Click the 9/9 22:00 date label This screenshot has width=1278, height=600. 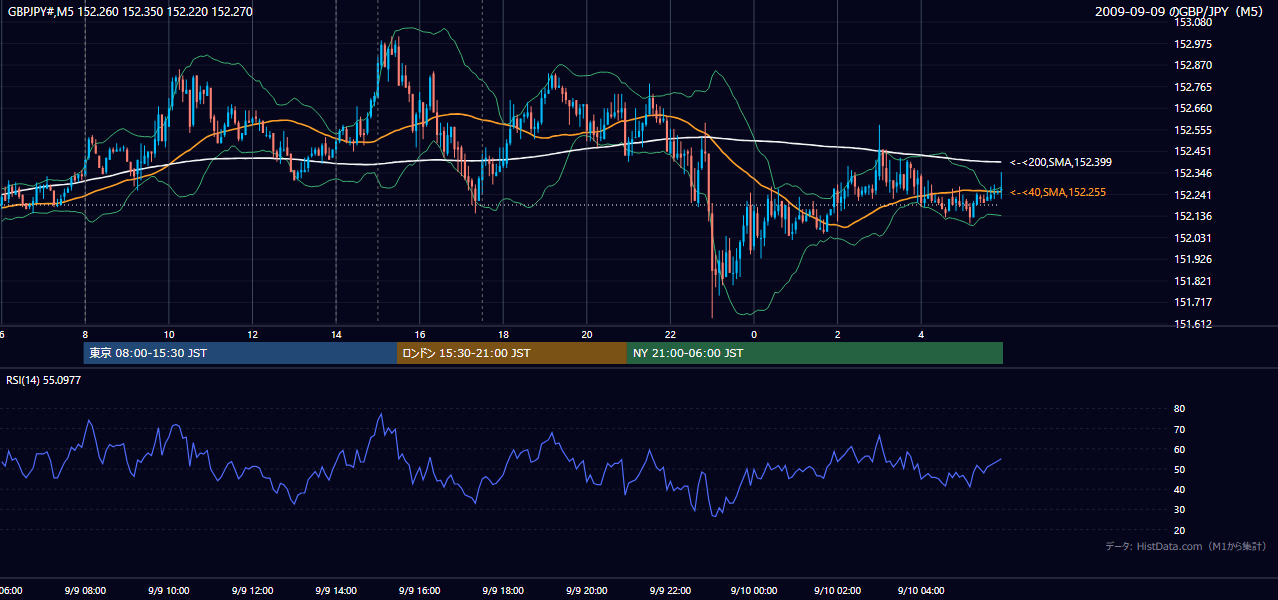tap(671, 590)
